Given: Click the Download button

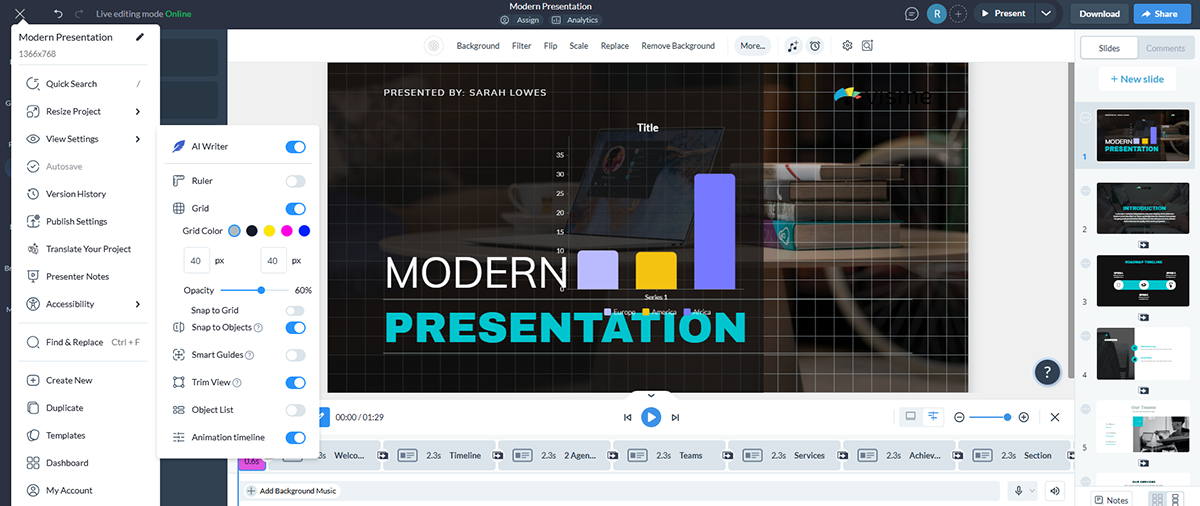Looking at the screenshot, I should point(1099,14).
